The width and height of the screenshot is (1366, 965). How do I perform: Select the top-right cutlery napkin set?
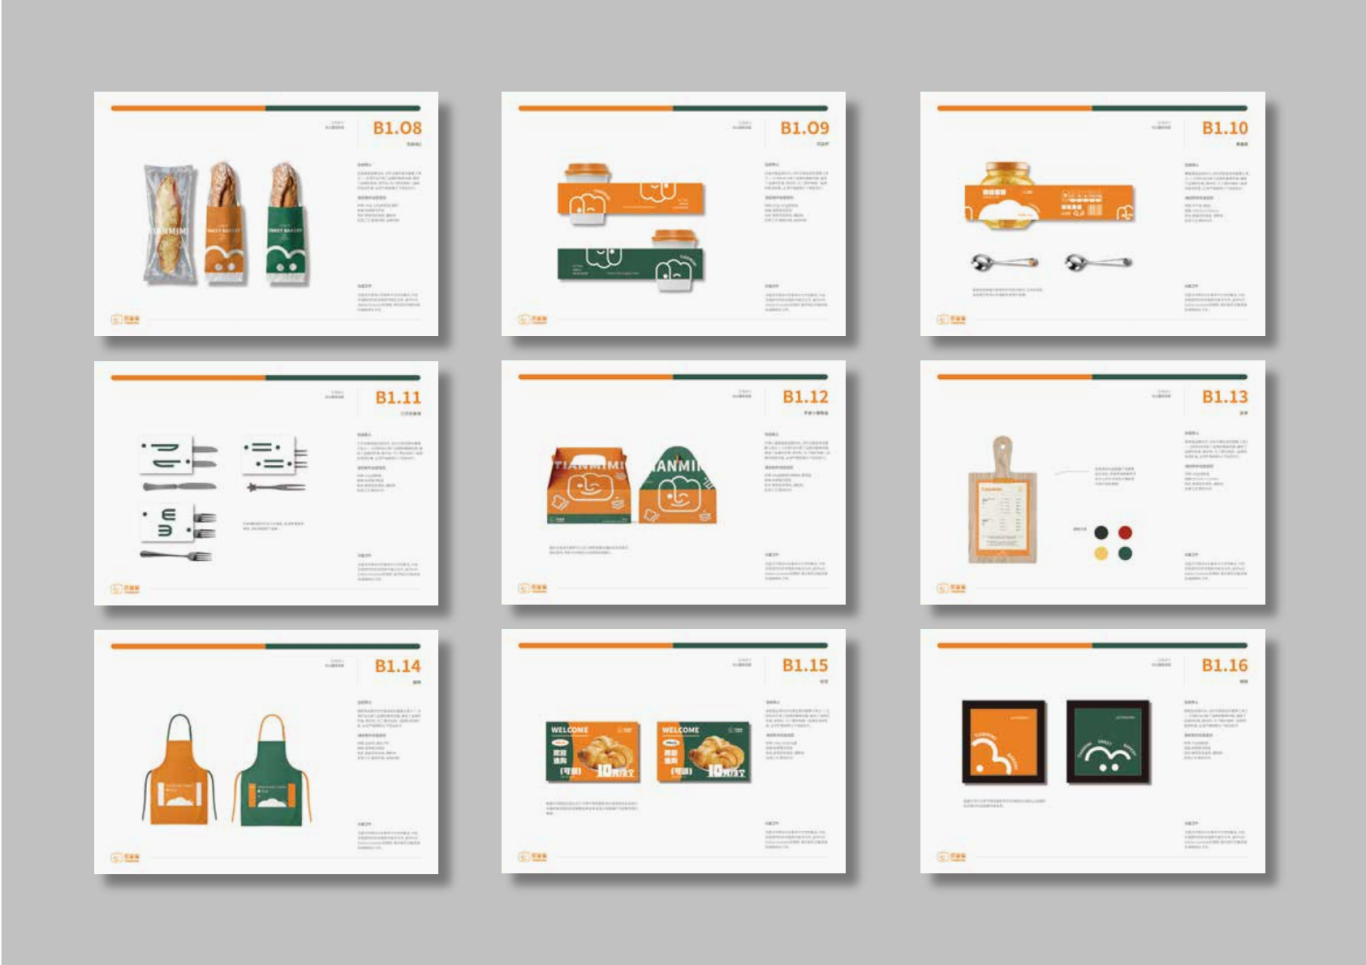click(275, 464)
